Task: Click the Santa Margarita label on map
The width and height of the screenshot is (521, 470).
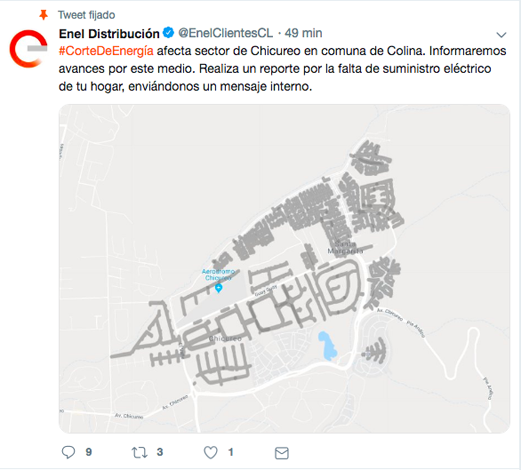Action: pos(345,248)
